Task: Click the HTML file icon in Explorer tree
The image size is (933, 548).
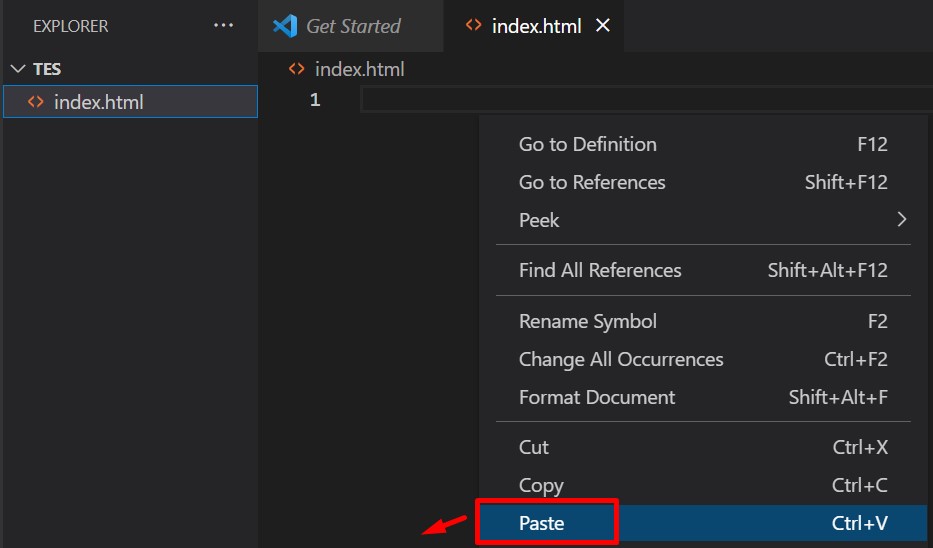Action: coord(35,102)
